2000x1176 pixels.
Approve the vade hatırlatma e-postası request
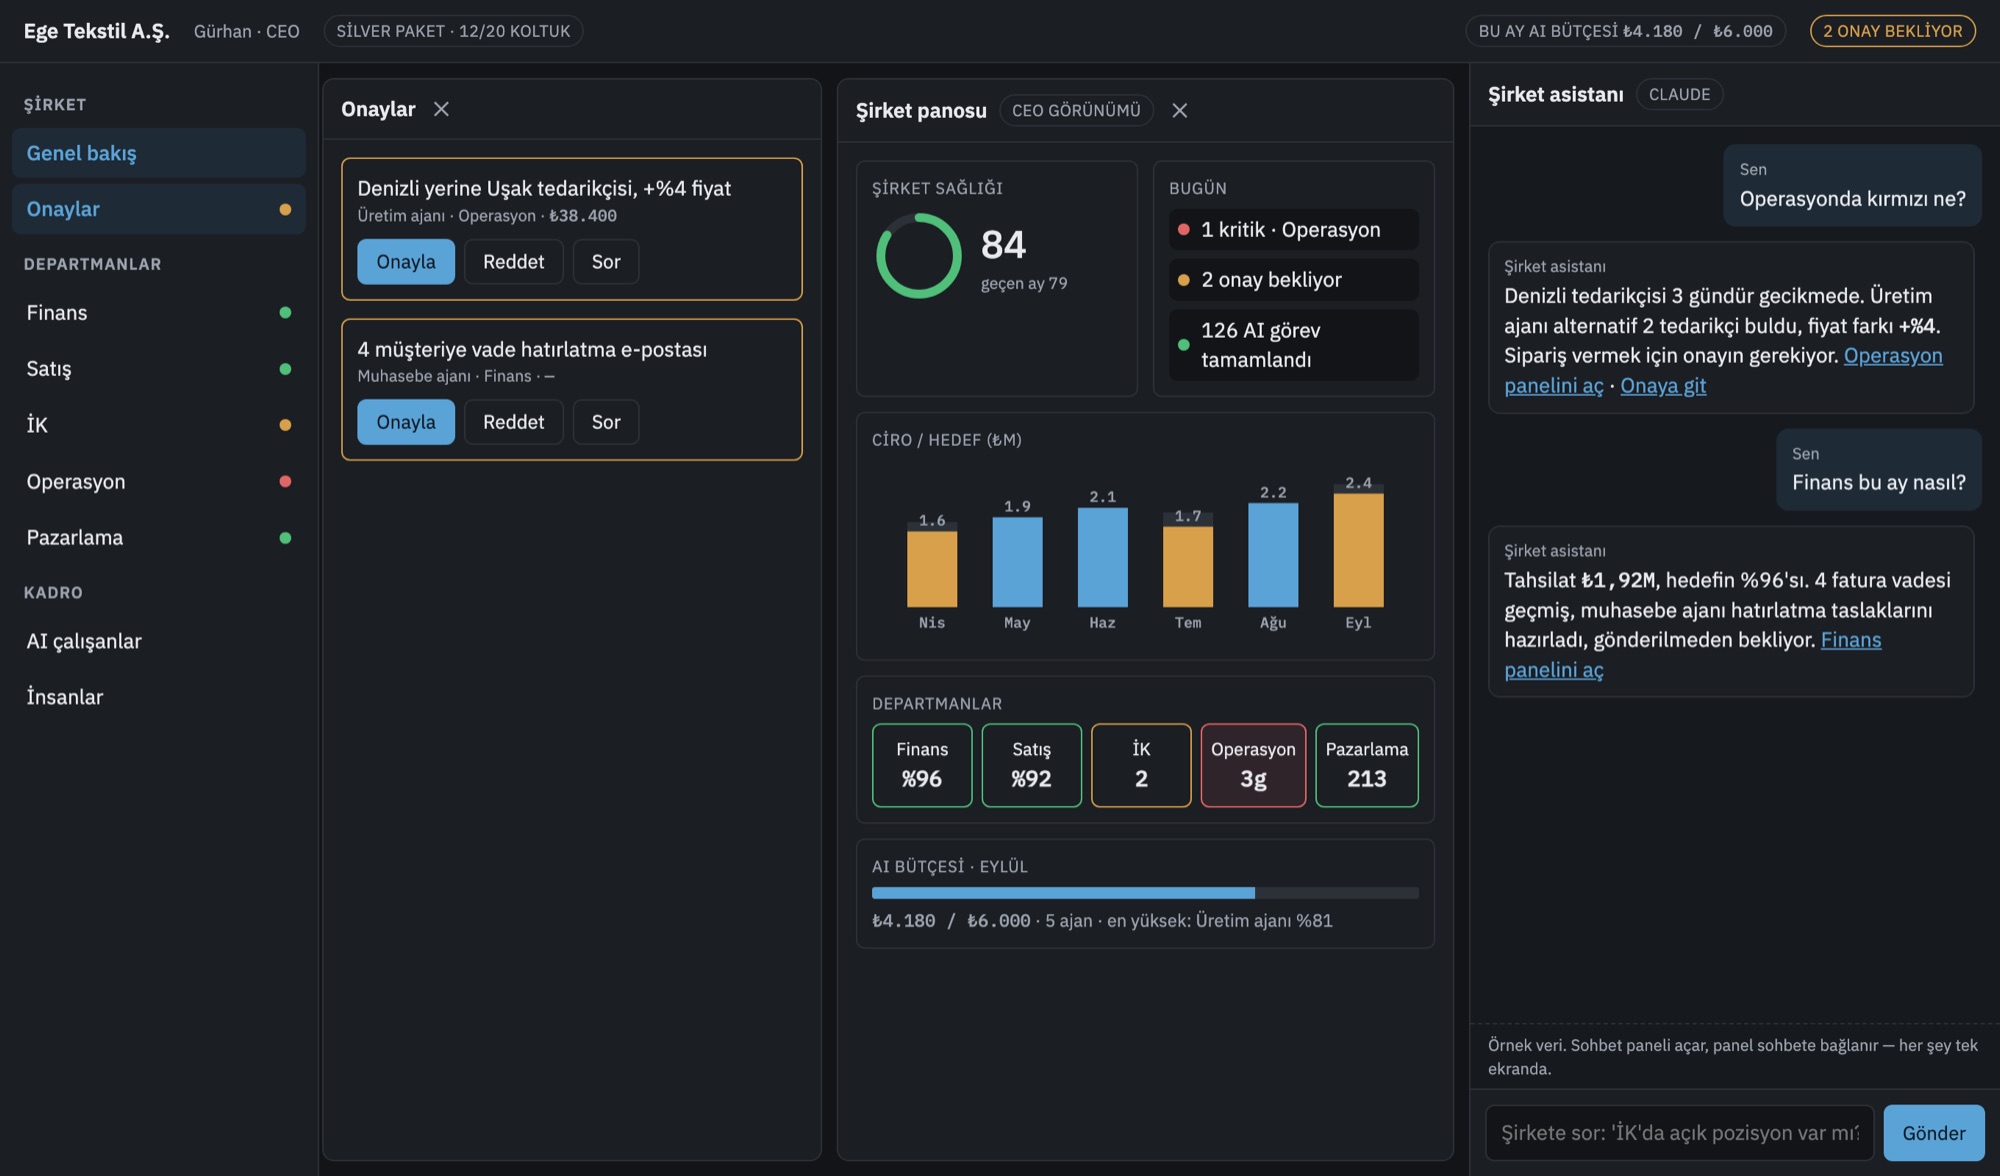tap(406, 422)
